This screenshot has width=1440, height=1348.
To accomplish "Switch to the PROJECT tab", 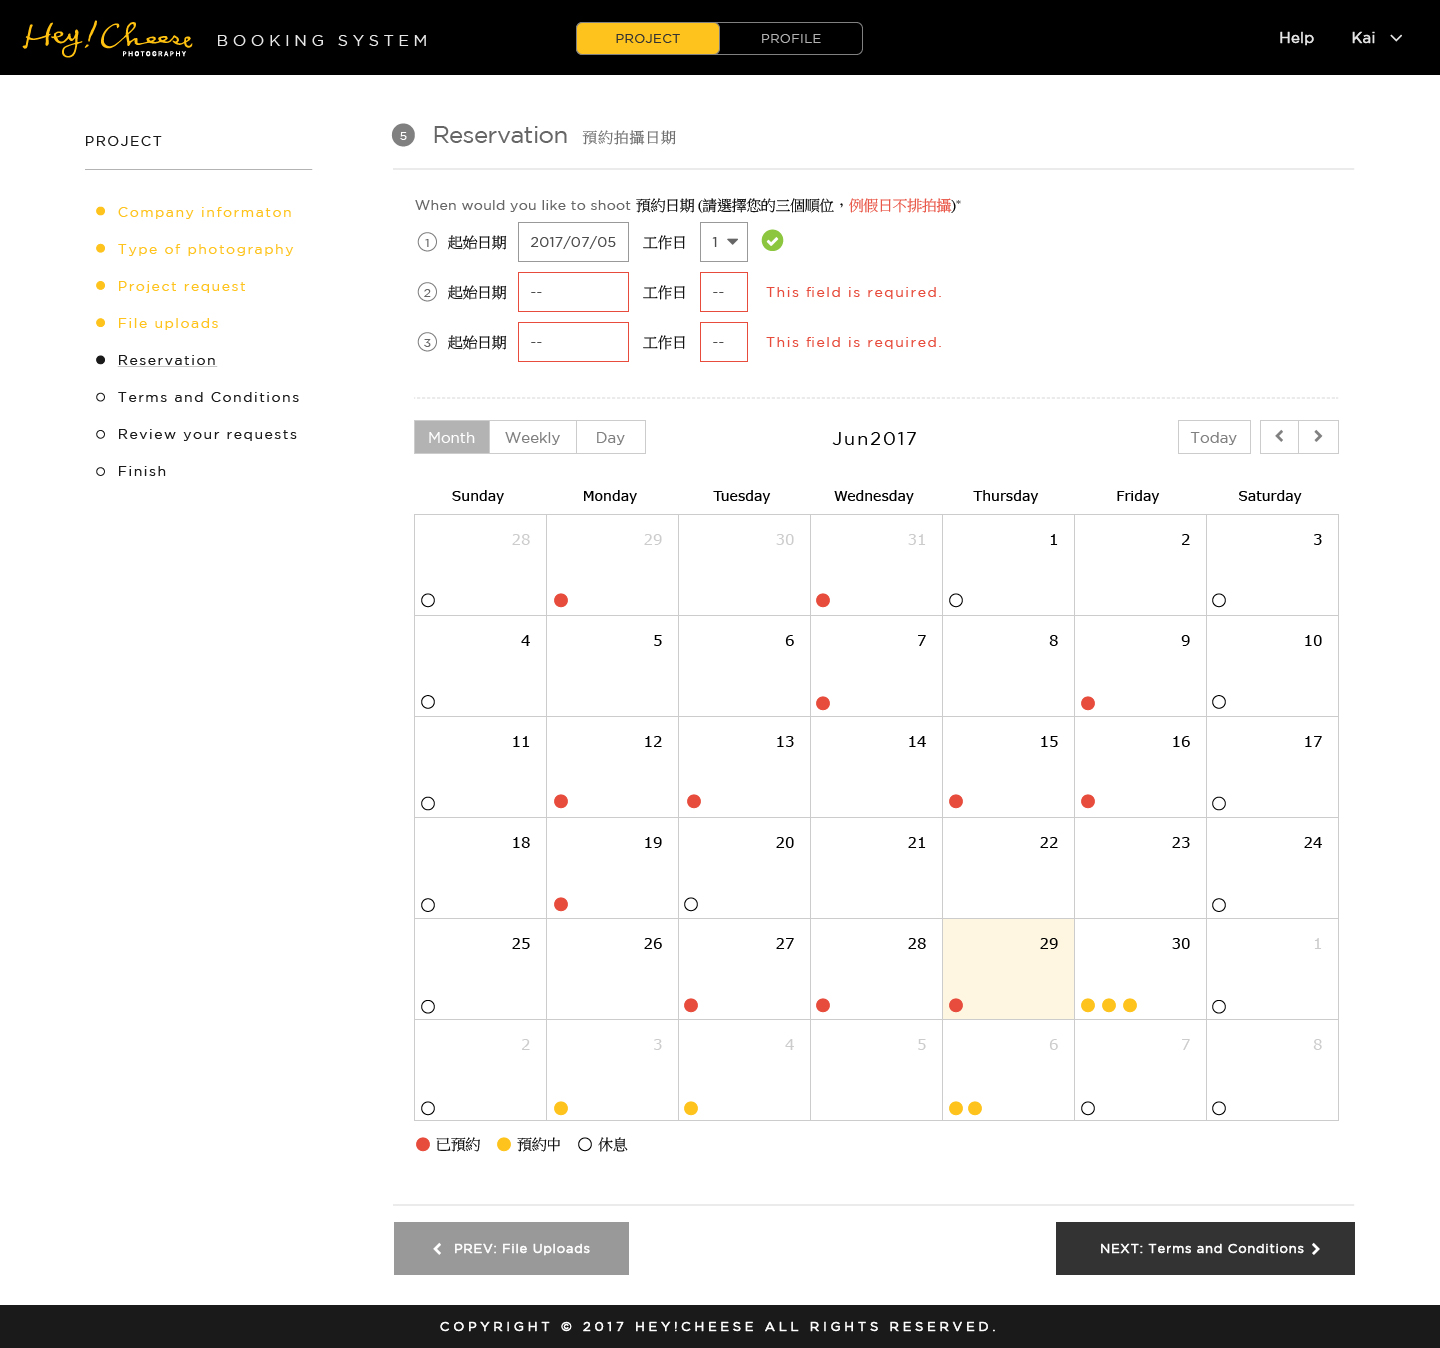I will click(x=648, y=38).
